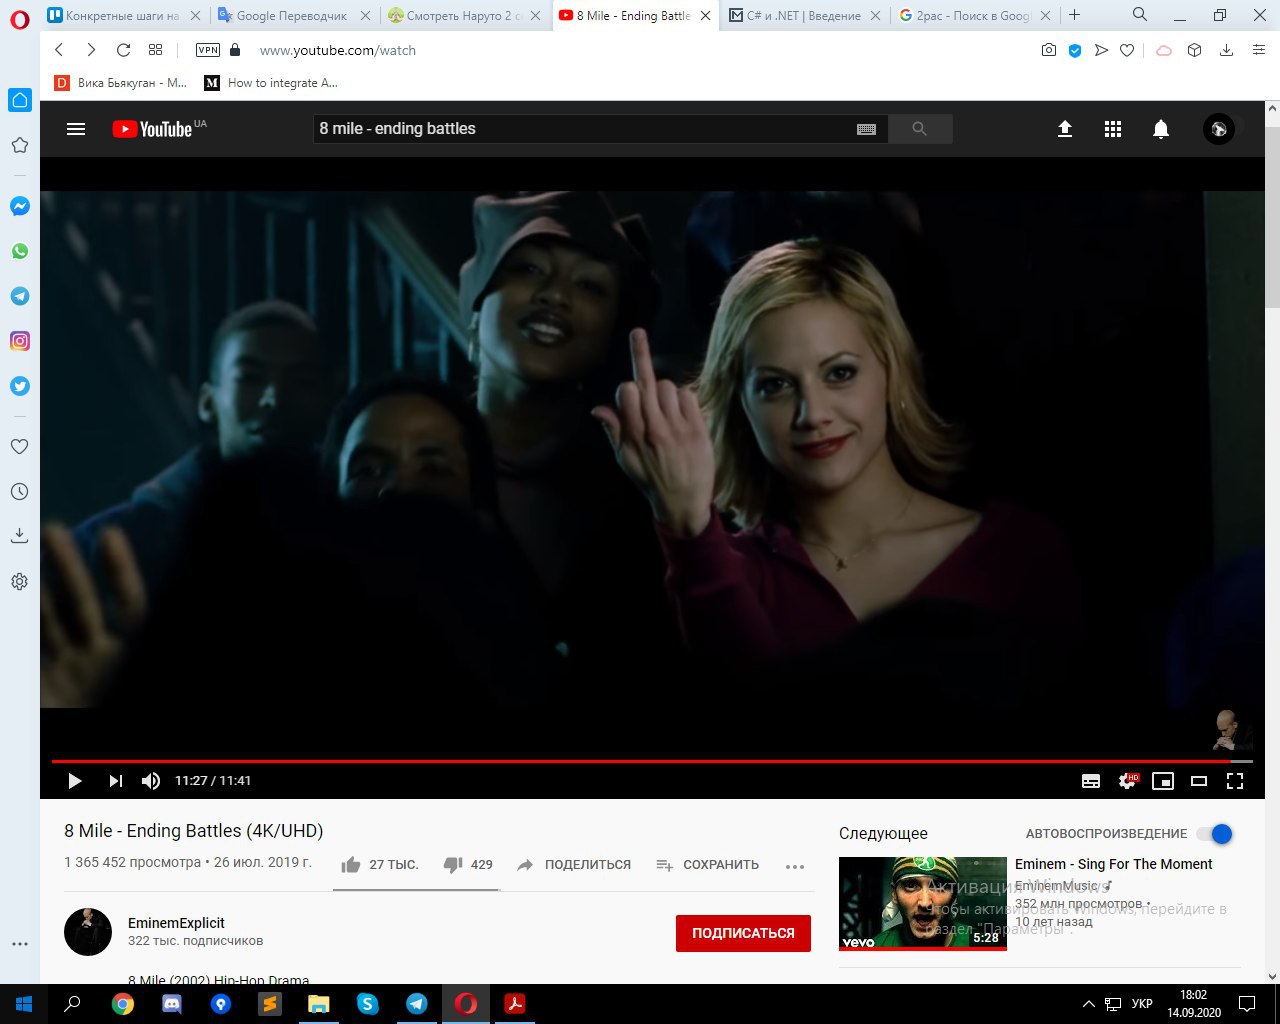This screenshot has height=1024, width=1280.
Task: Click the YouTube search magnifier button
Action: click(920, 129)
